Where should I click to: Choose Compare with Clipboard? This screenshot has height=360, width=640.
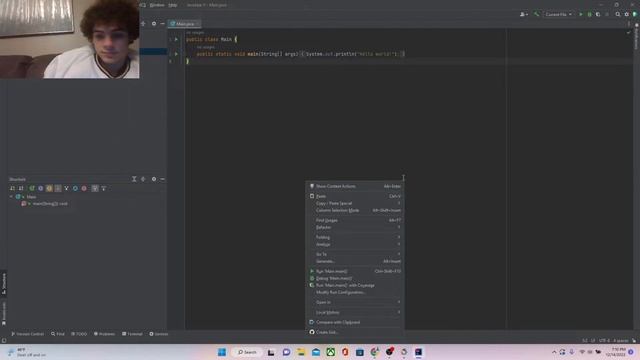tap(355, 322)
